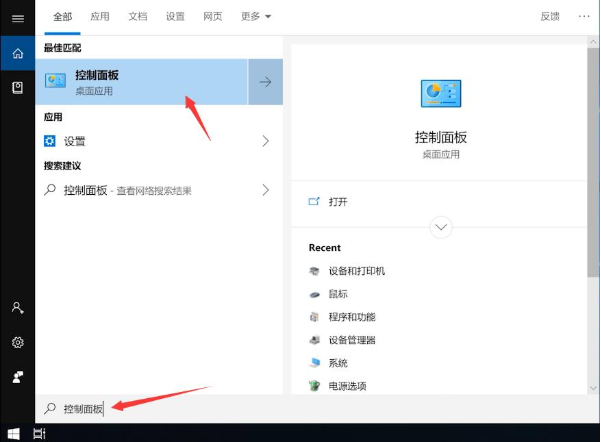The width and height of the screenshot is (601, 442).
Task: Open the 电源选项 icon in Recent
Action: (314, 386)
